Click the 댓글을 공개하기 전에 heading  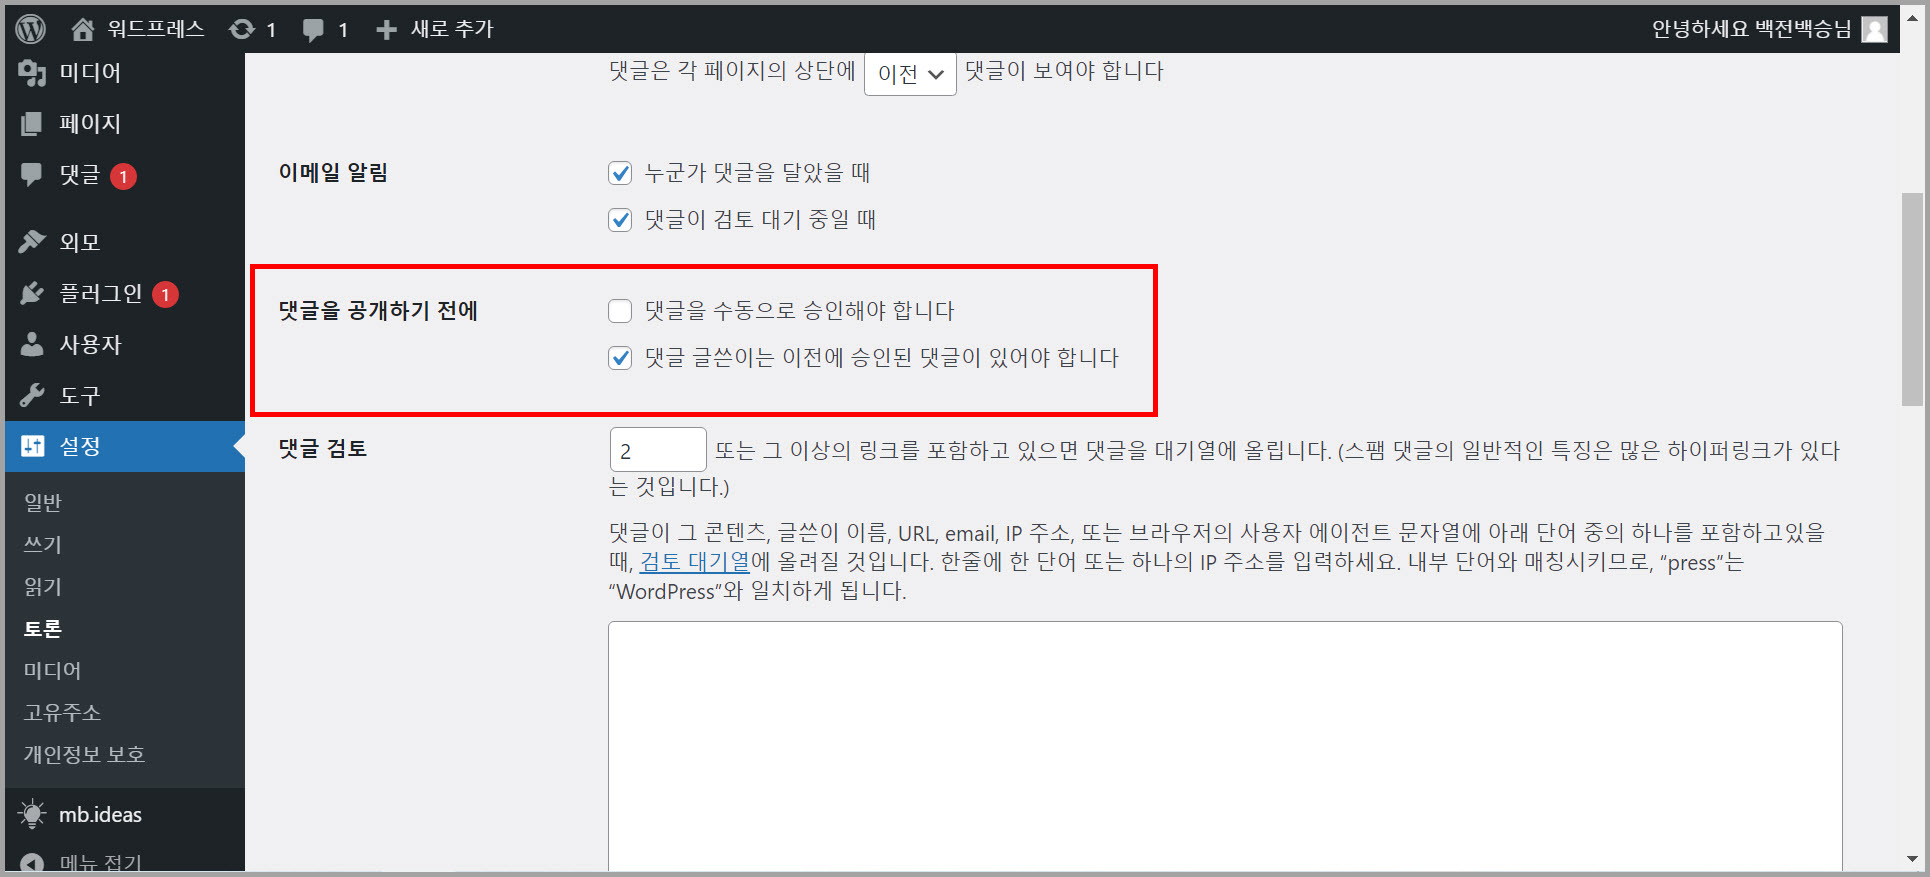pos(378,311)
